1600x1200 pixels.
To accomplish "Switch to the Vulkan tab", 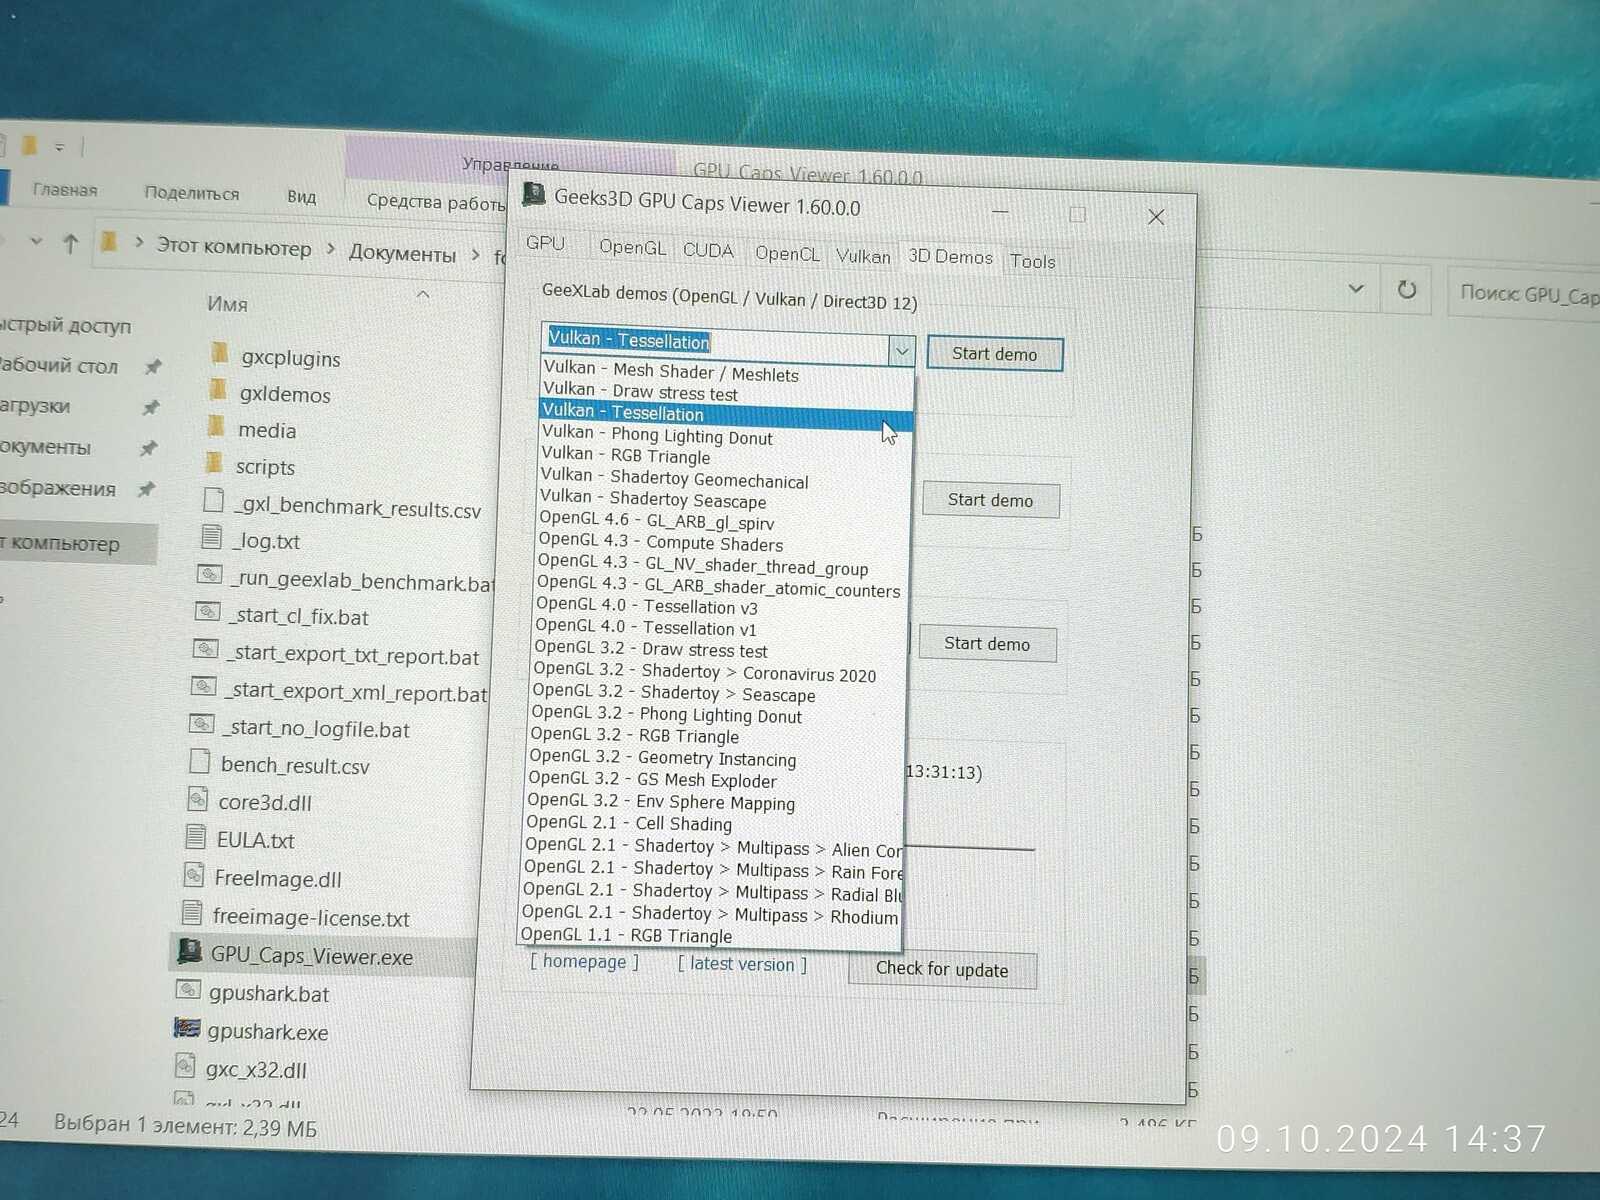I will (x=863, y=256).
